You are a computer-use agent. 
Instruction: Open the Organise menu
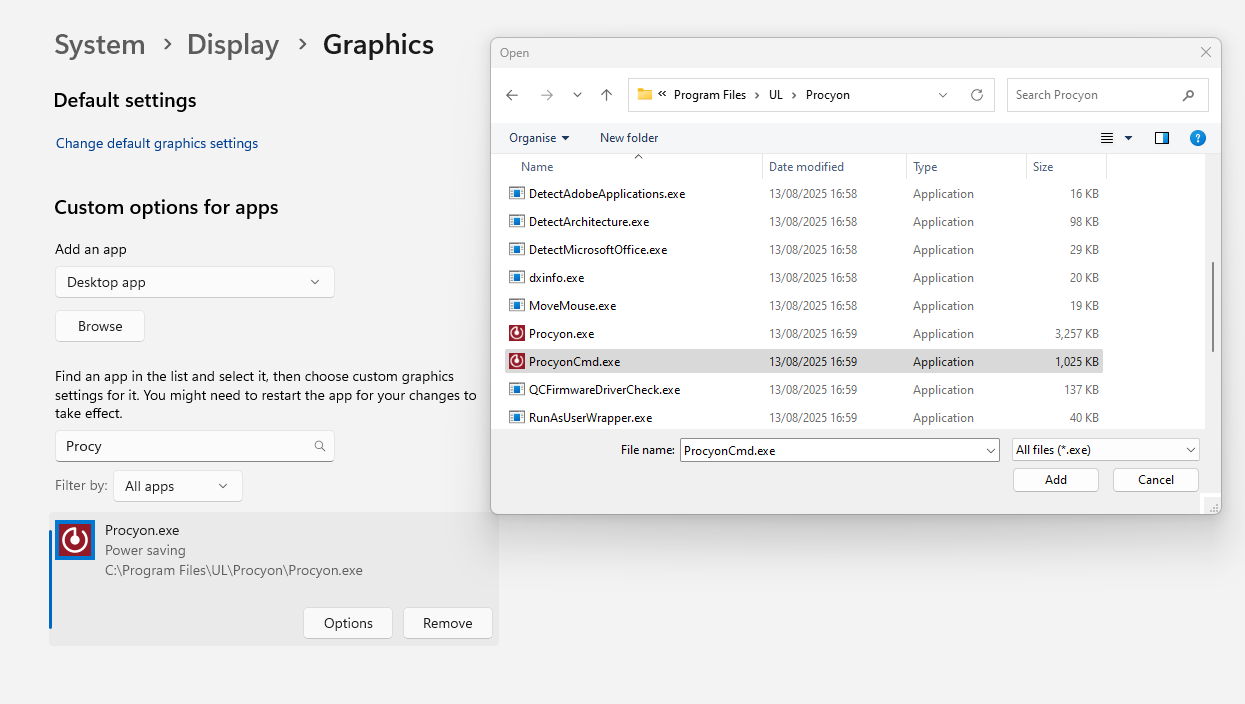[x=539, y=138]
